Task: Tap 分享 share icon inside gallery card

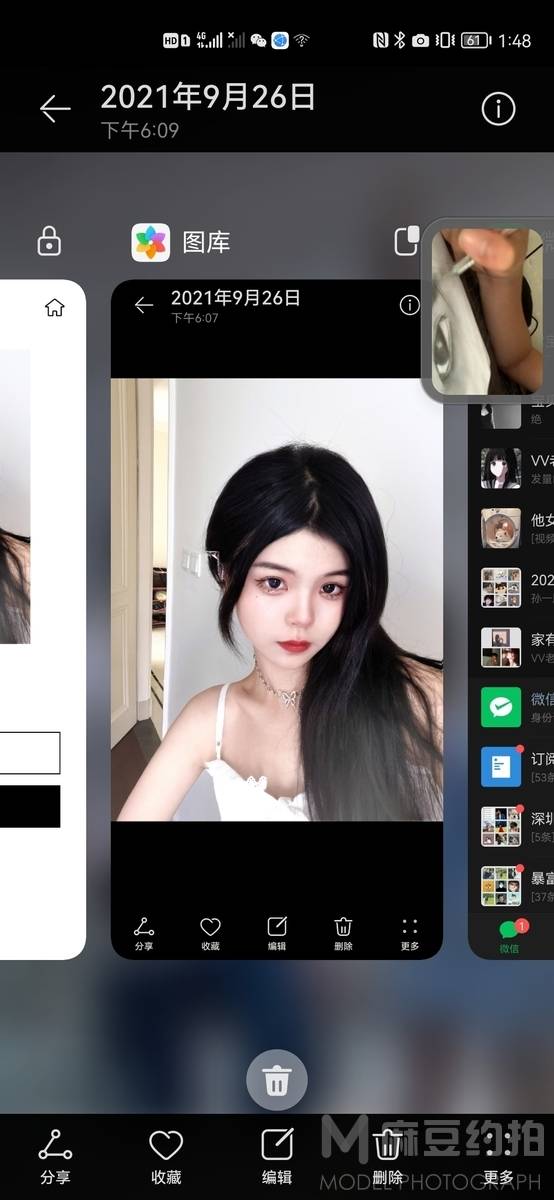Action: (144, 934)
